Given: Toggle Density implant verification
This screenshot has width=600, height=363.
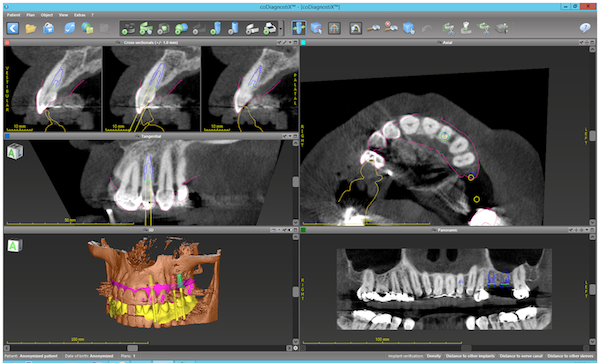Looking at the screenshot, I should (434, 356).
